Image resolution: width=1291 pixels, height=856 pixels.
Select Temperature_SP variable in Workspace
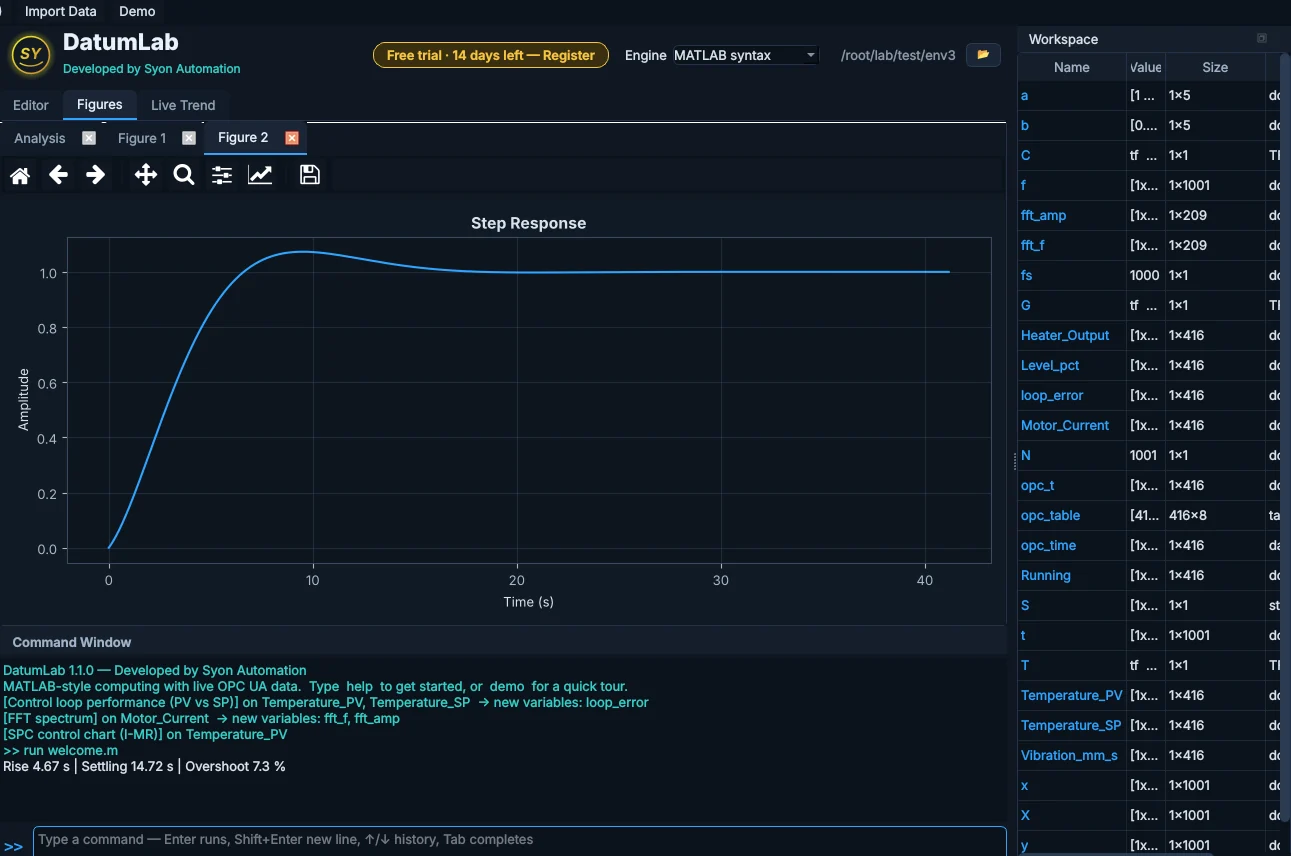pos(1071,725)
